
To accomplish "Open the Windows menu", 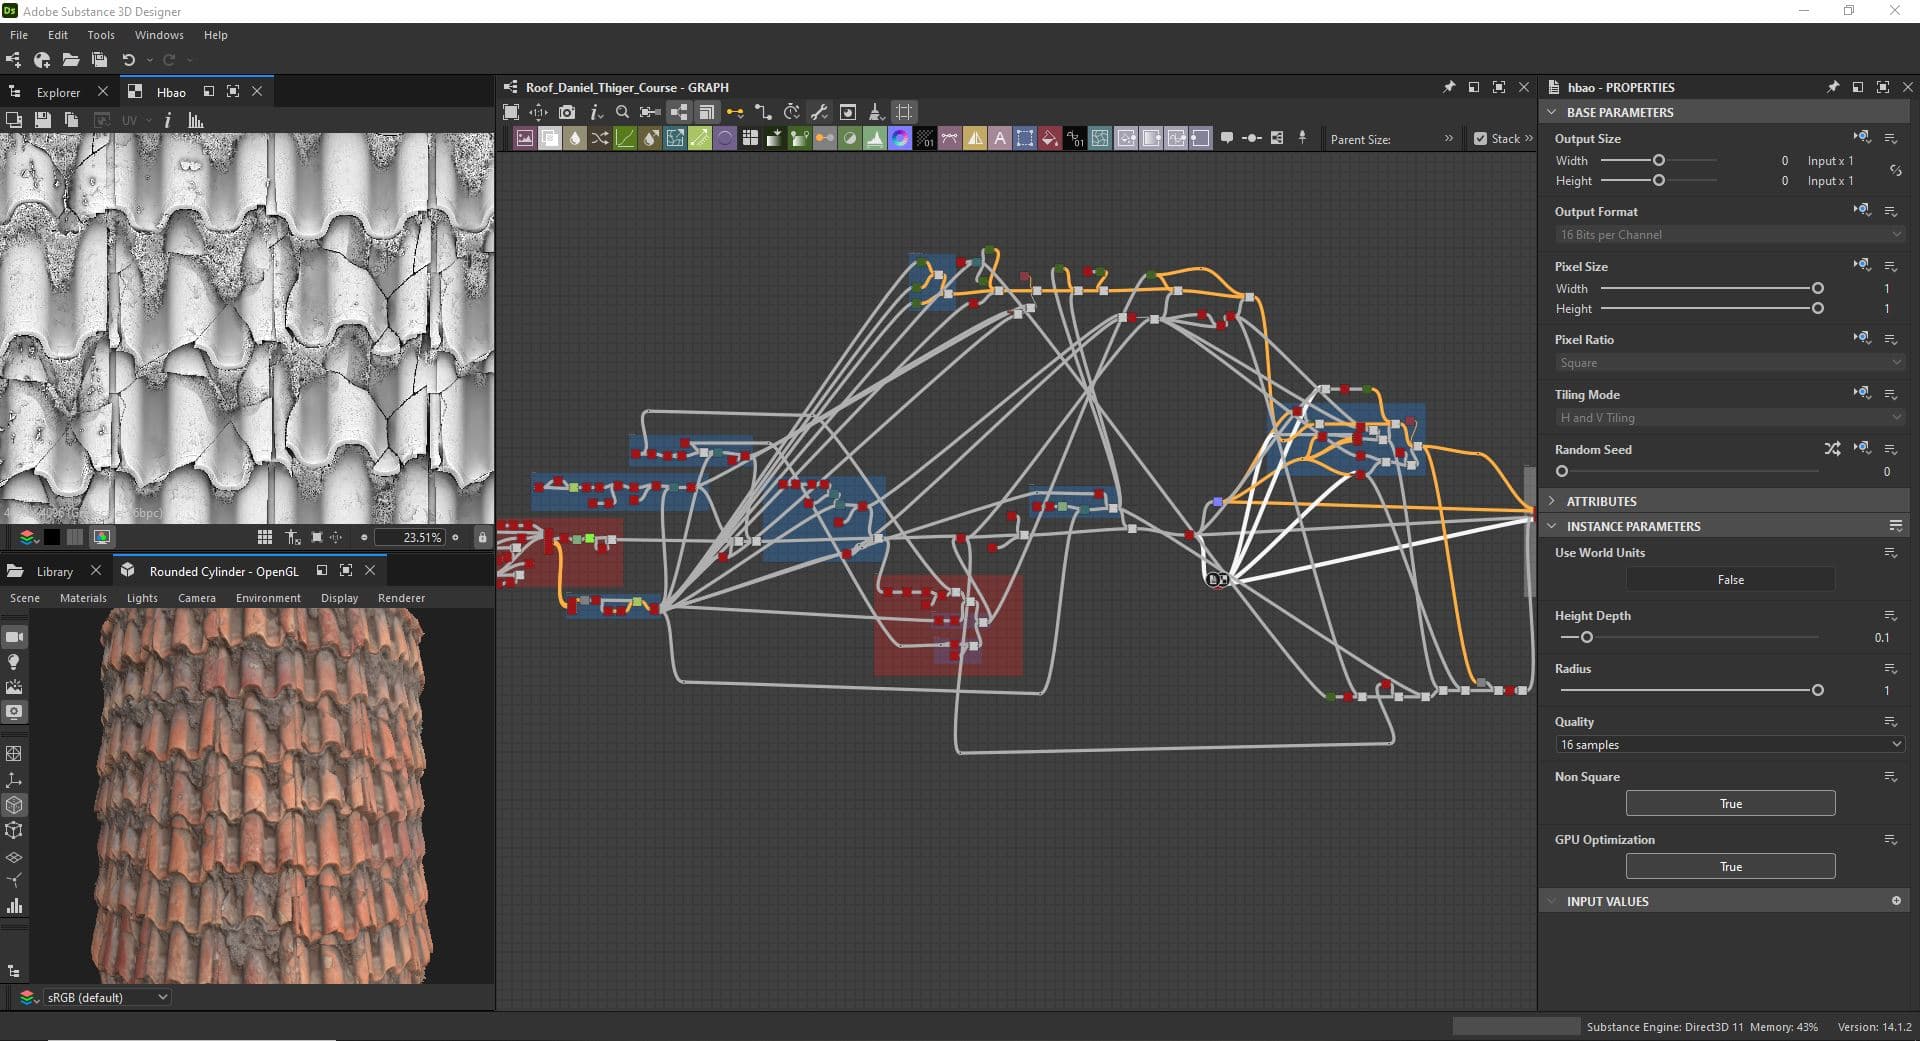I will pos(159,35).
